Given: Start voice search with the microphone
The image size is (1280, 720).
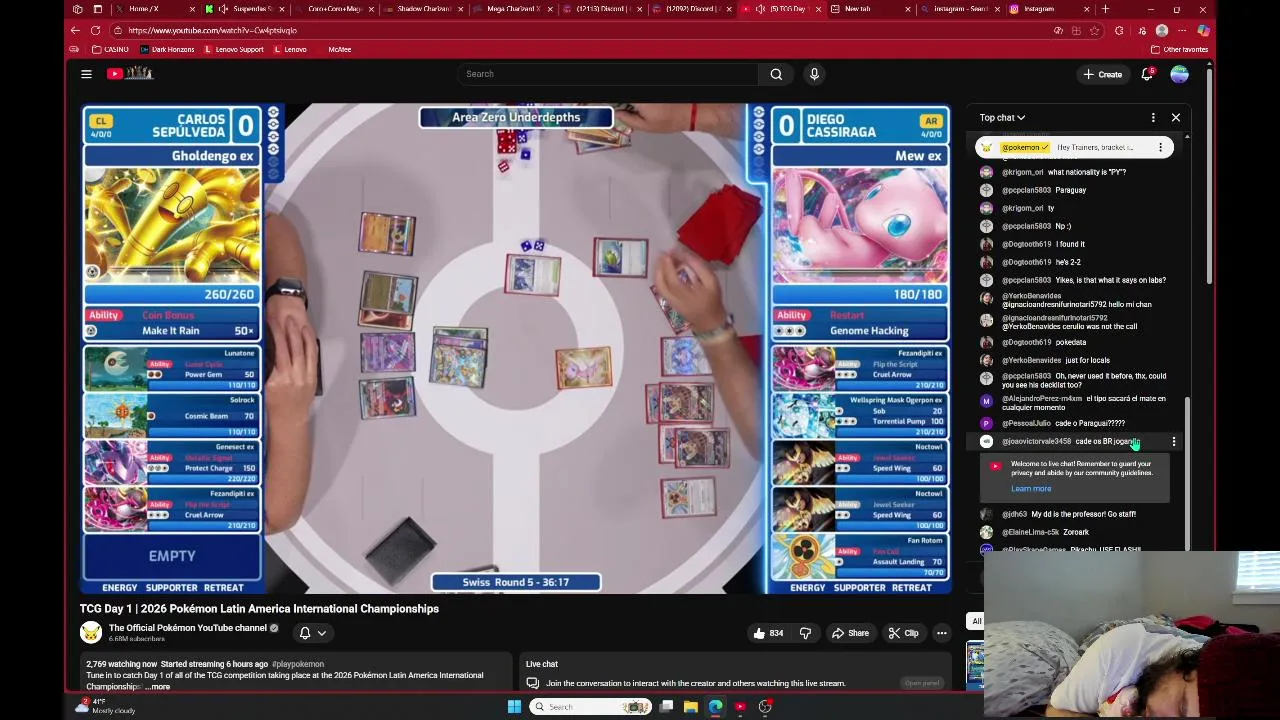Looking at the screenshot, I should point(814,74).
